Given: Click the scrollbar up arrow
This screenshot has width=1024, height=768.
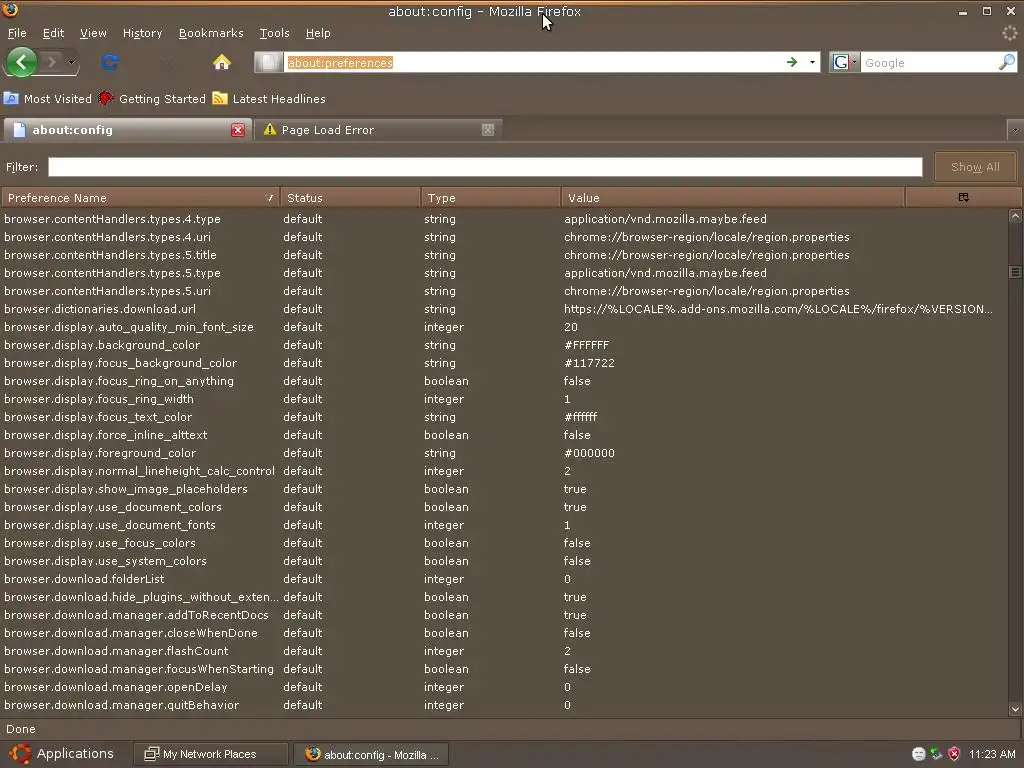Looking at the screenshot, I should coord(1015,216).
